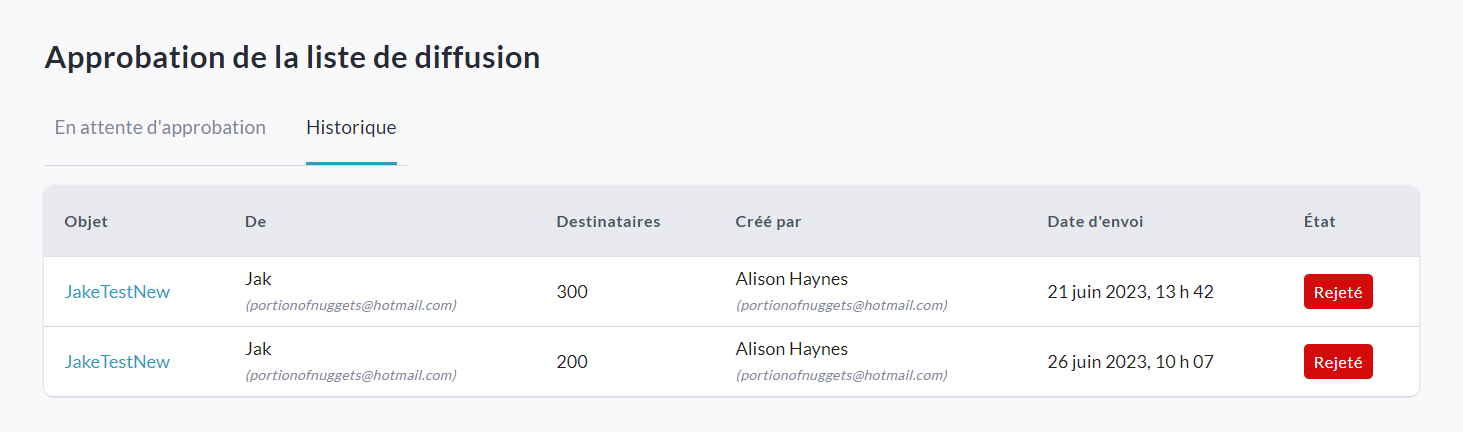Screen dimensions: 1463x432
Task: Sort by the Destinataires column header
Action: click(x=608, y=222)
